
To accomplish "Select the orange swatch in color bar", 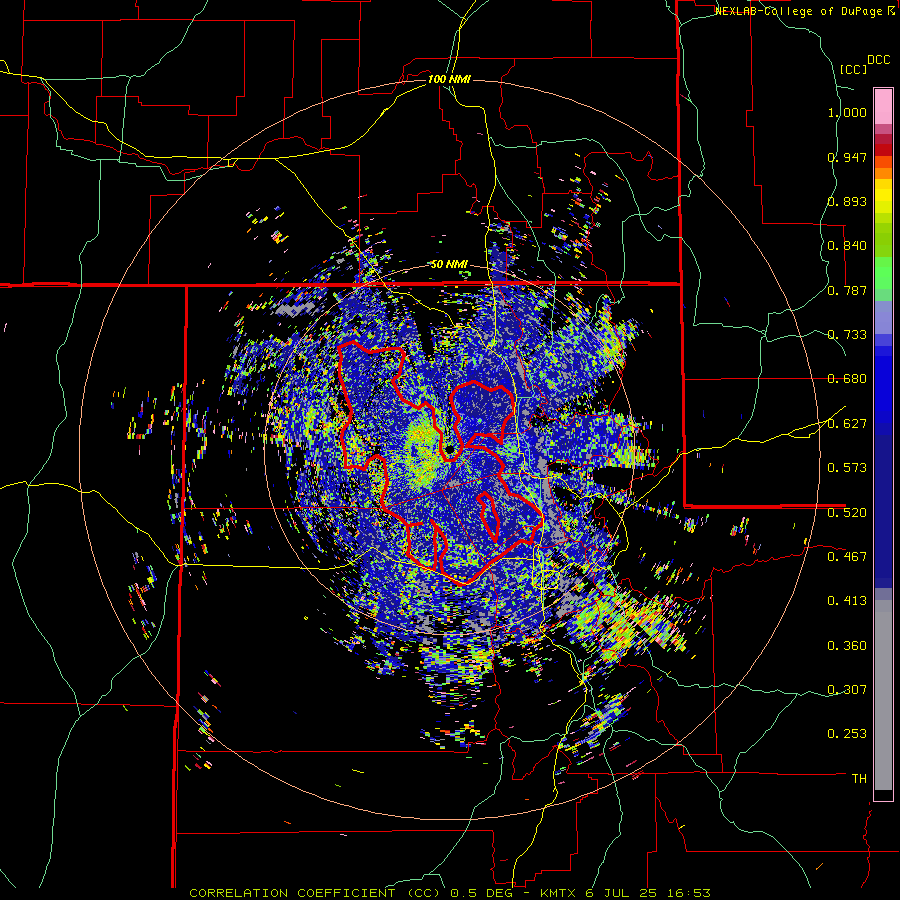I will [883, 173].
